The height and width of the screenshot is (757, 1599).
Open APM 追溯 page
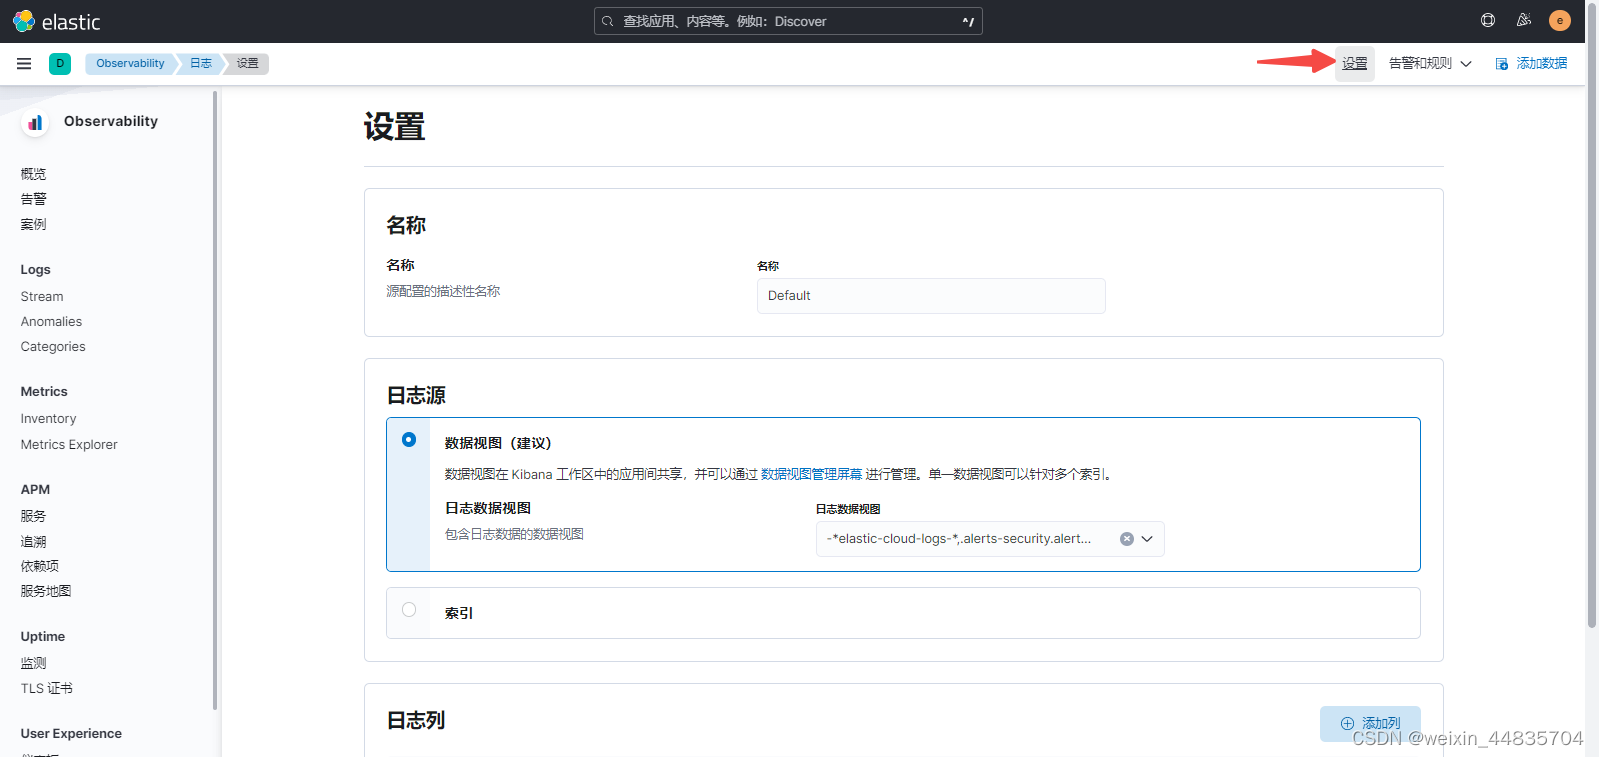point(33,541)
